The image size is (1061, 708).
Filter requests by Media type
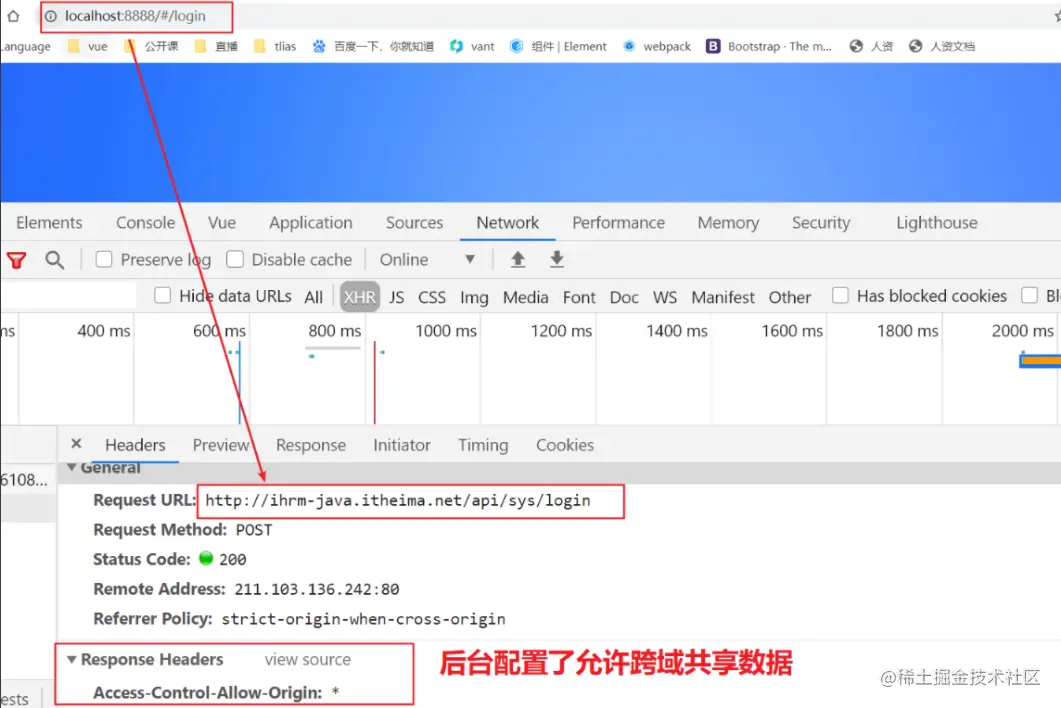point(526,297)
